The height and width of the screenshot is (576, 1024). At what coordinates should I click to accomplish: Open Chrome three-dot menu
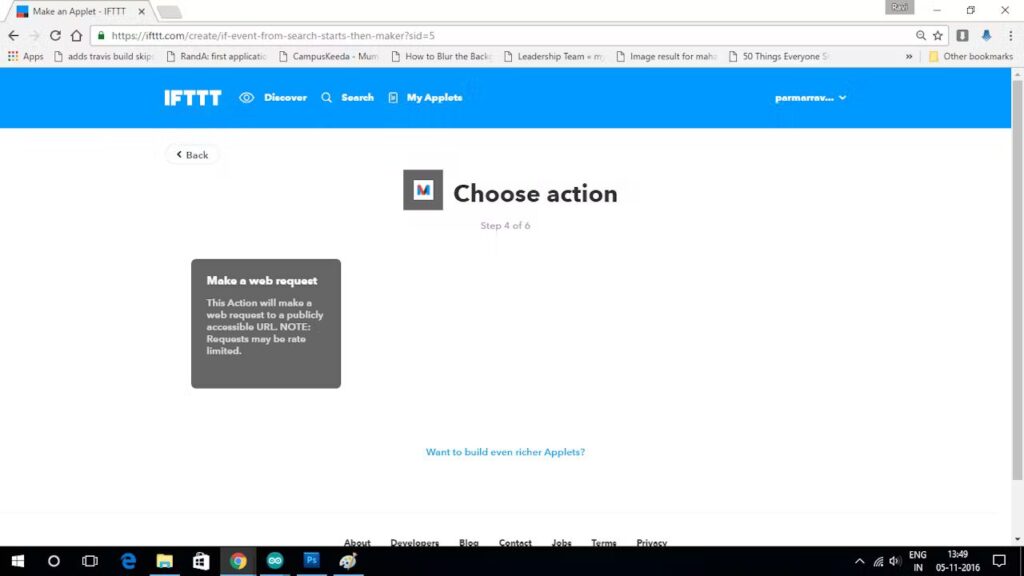1010,35
